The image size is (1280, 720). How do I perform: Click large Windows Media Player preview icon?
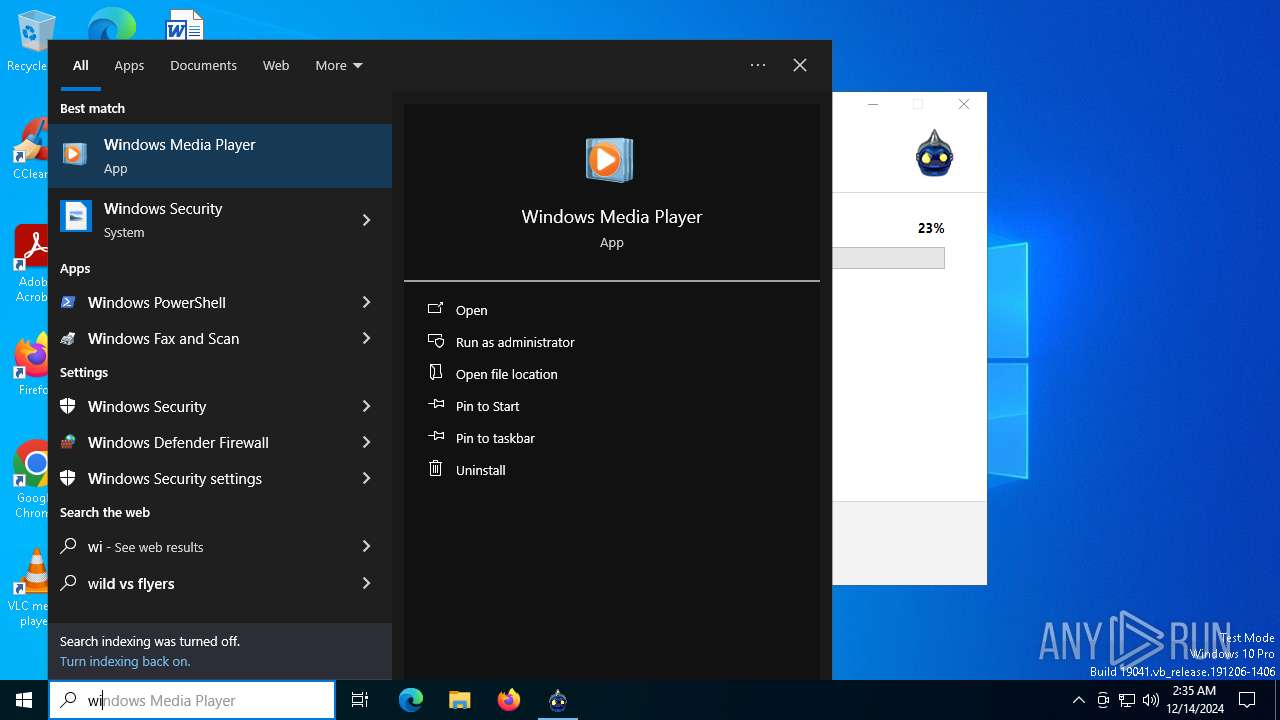coord(609,160)
